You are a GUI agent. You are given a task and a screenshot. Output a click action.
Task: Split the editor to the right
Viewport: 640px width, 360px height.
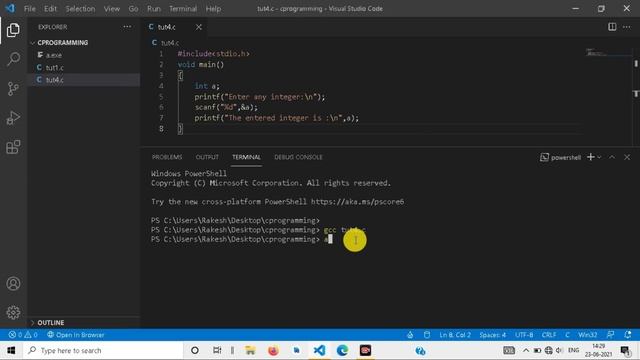612,27
